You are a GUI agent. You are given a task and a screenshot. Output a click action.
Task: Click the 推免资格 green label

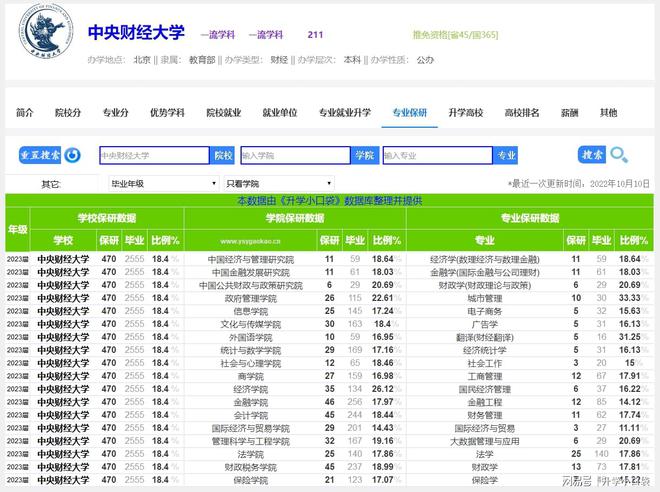(x=455, y=35)
